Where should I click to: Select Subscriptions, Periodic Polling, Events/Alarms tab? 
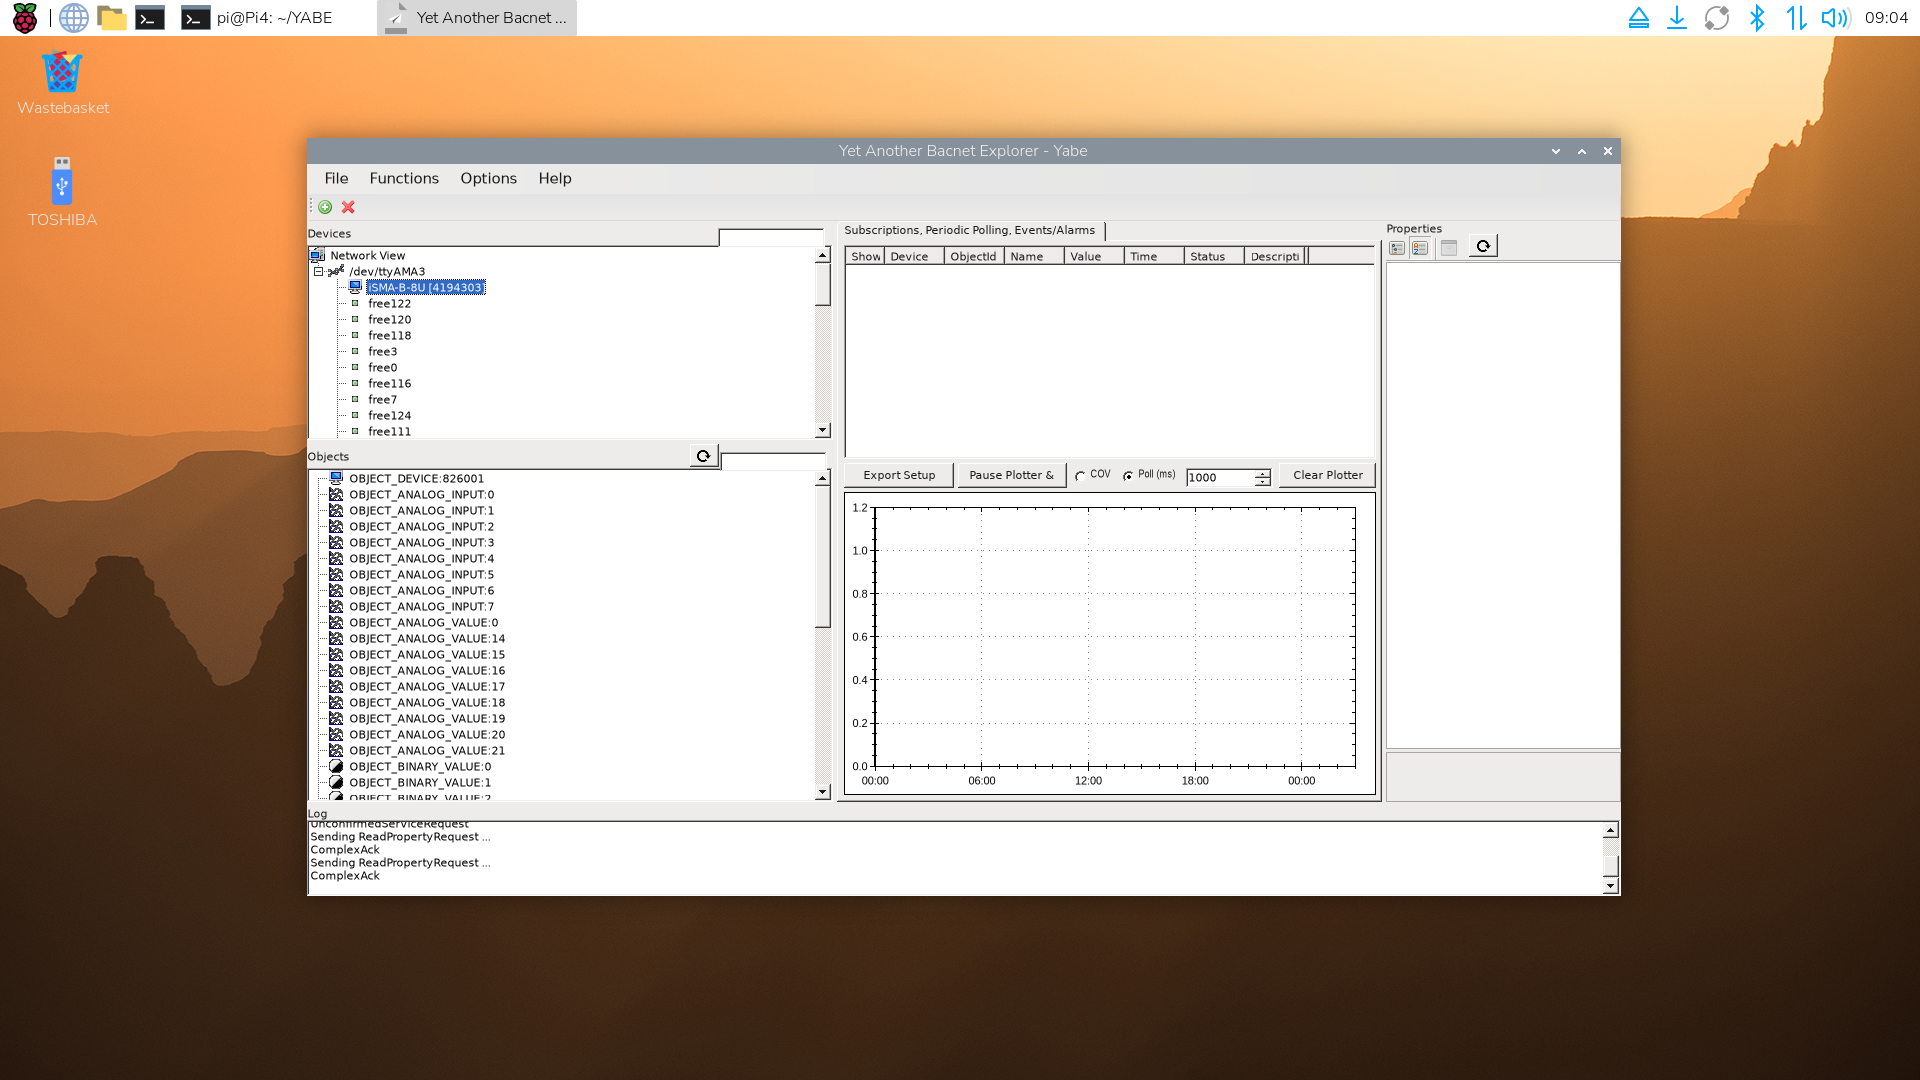point(970,230)
